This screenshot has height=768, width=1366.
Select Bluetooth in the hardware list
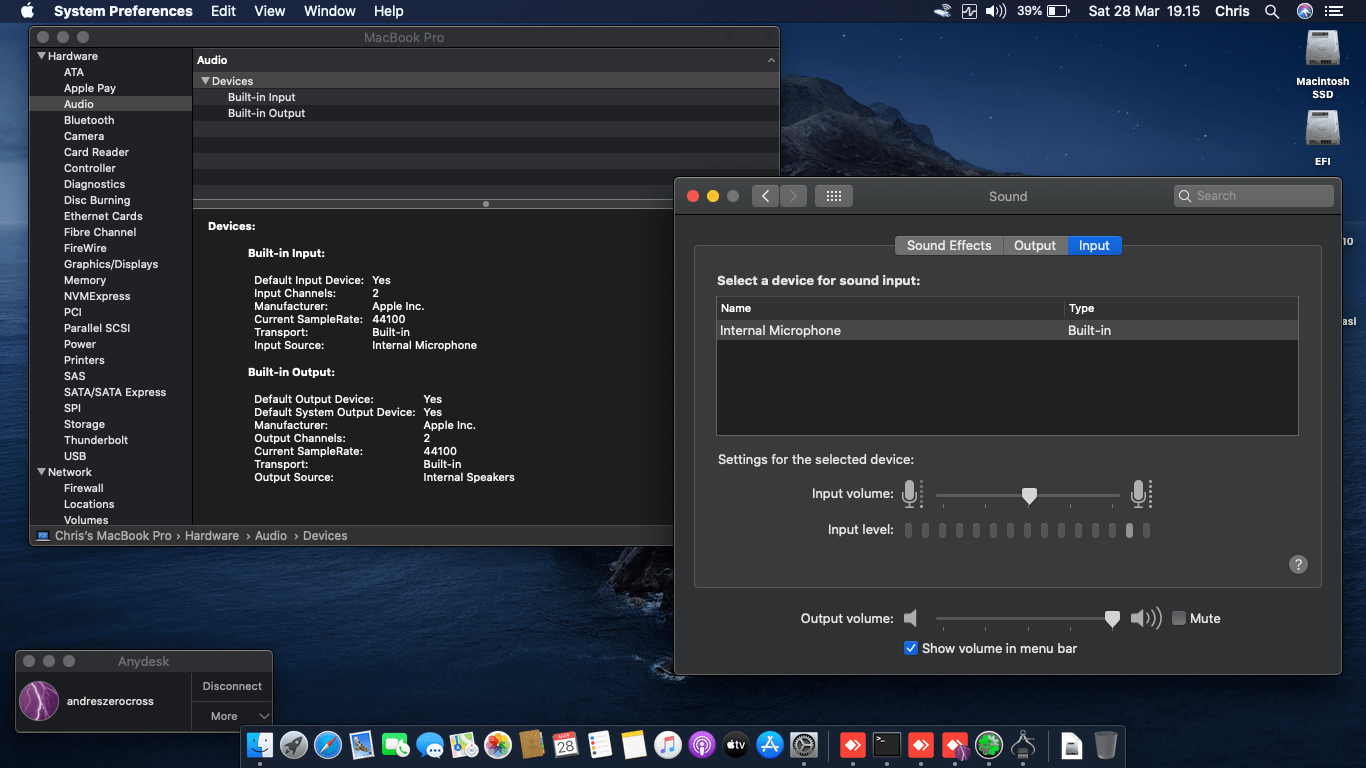click(x=89, y=120)
